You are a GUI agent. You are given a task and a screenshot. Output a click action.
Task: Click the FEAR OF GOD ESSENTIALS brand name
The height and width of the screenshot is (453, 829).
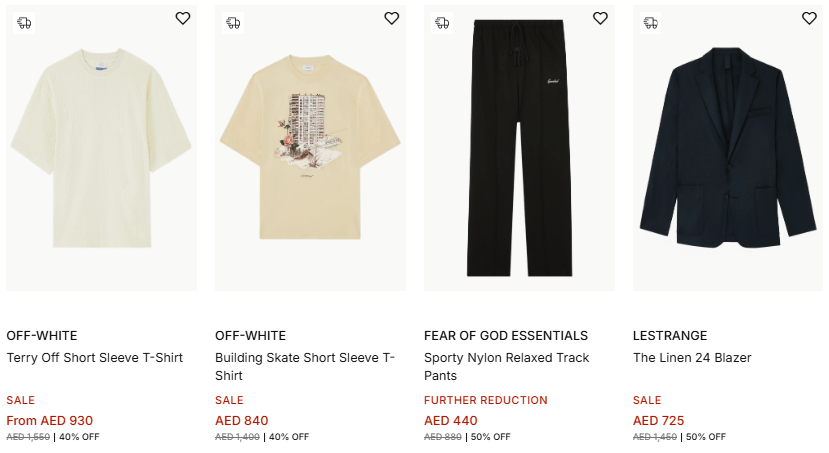(506, 336)
